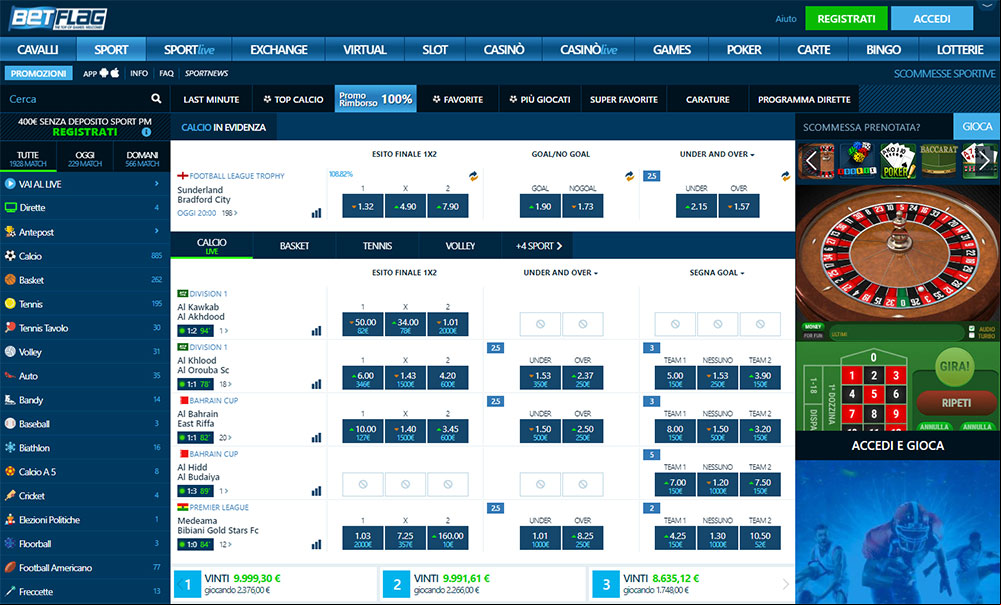The width and height of the screenshot is (1001, 605).
Task: Click the PROMOZIONI button
Action: coord(38,73)
